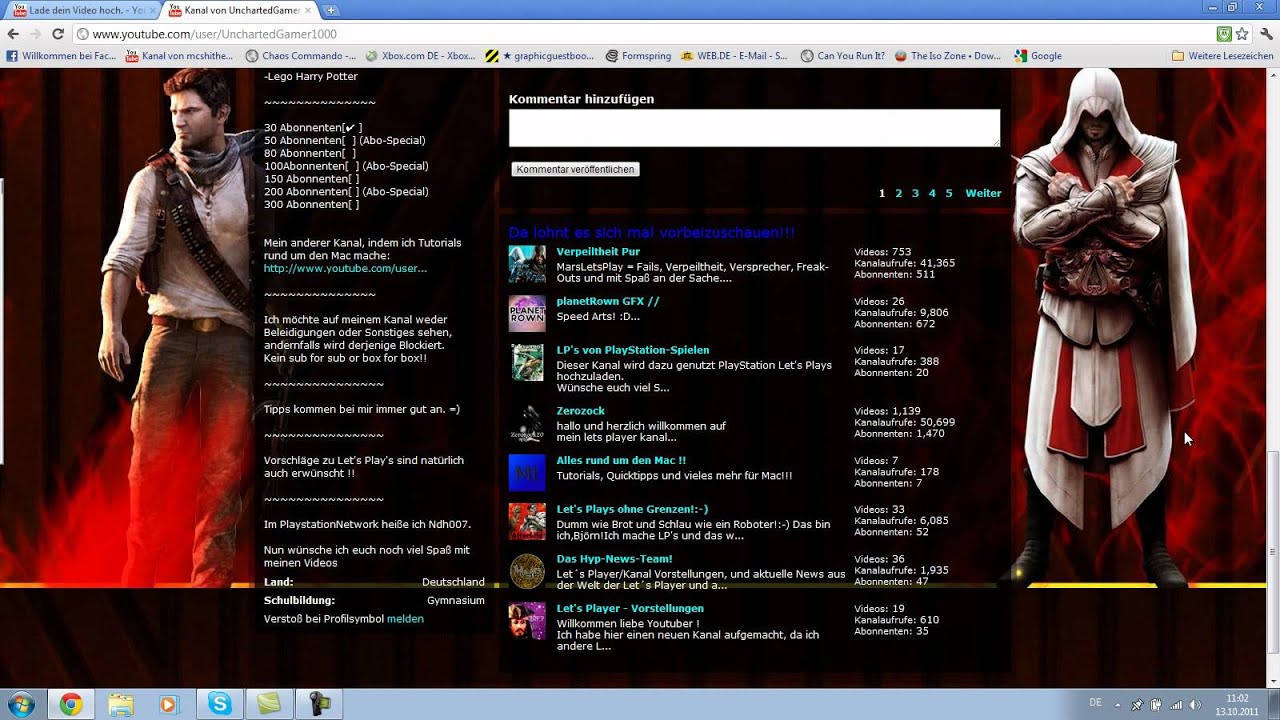Open 'Chaos Commando' bookmark

pos(301,56)
